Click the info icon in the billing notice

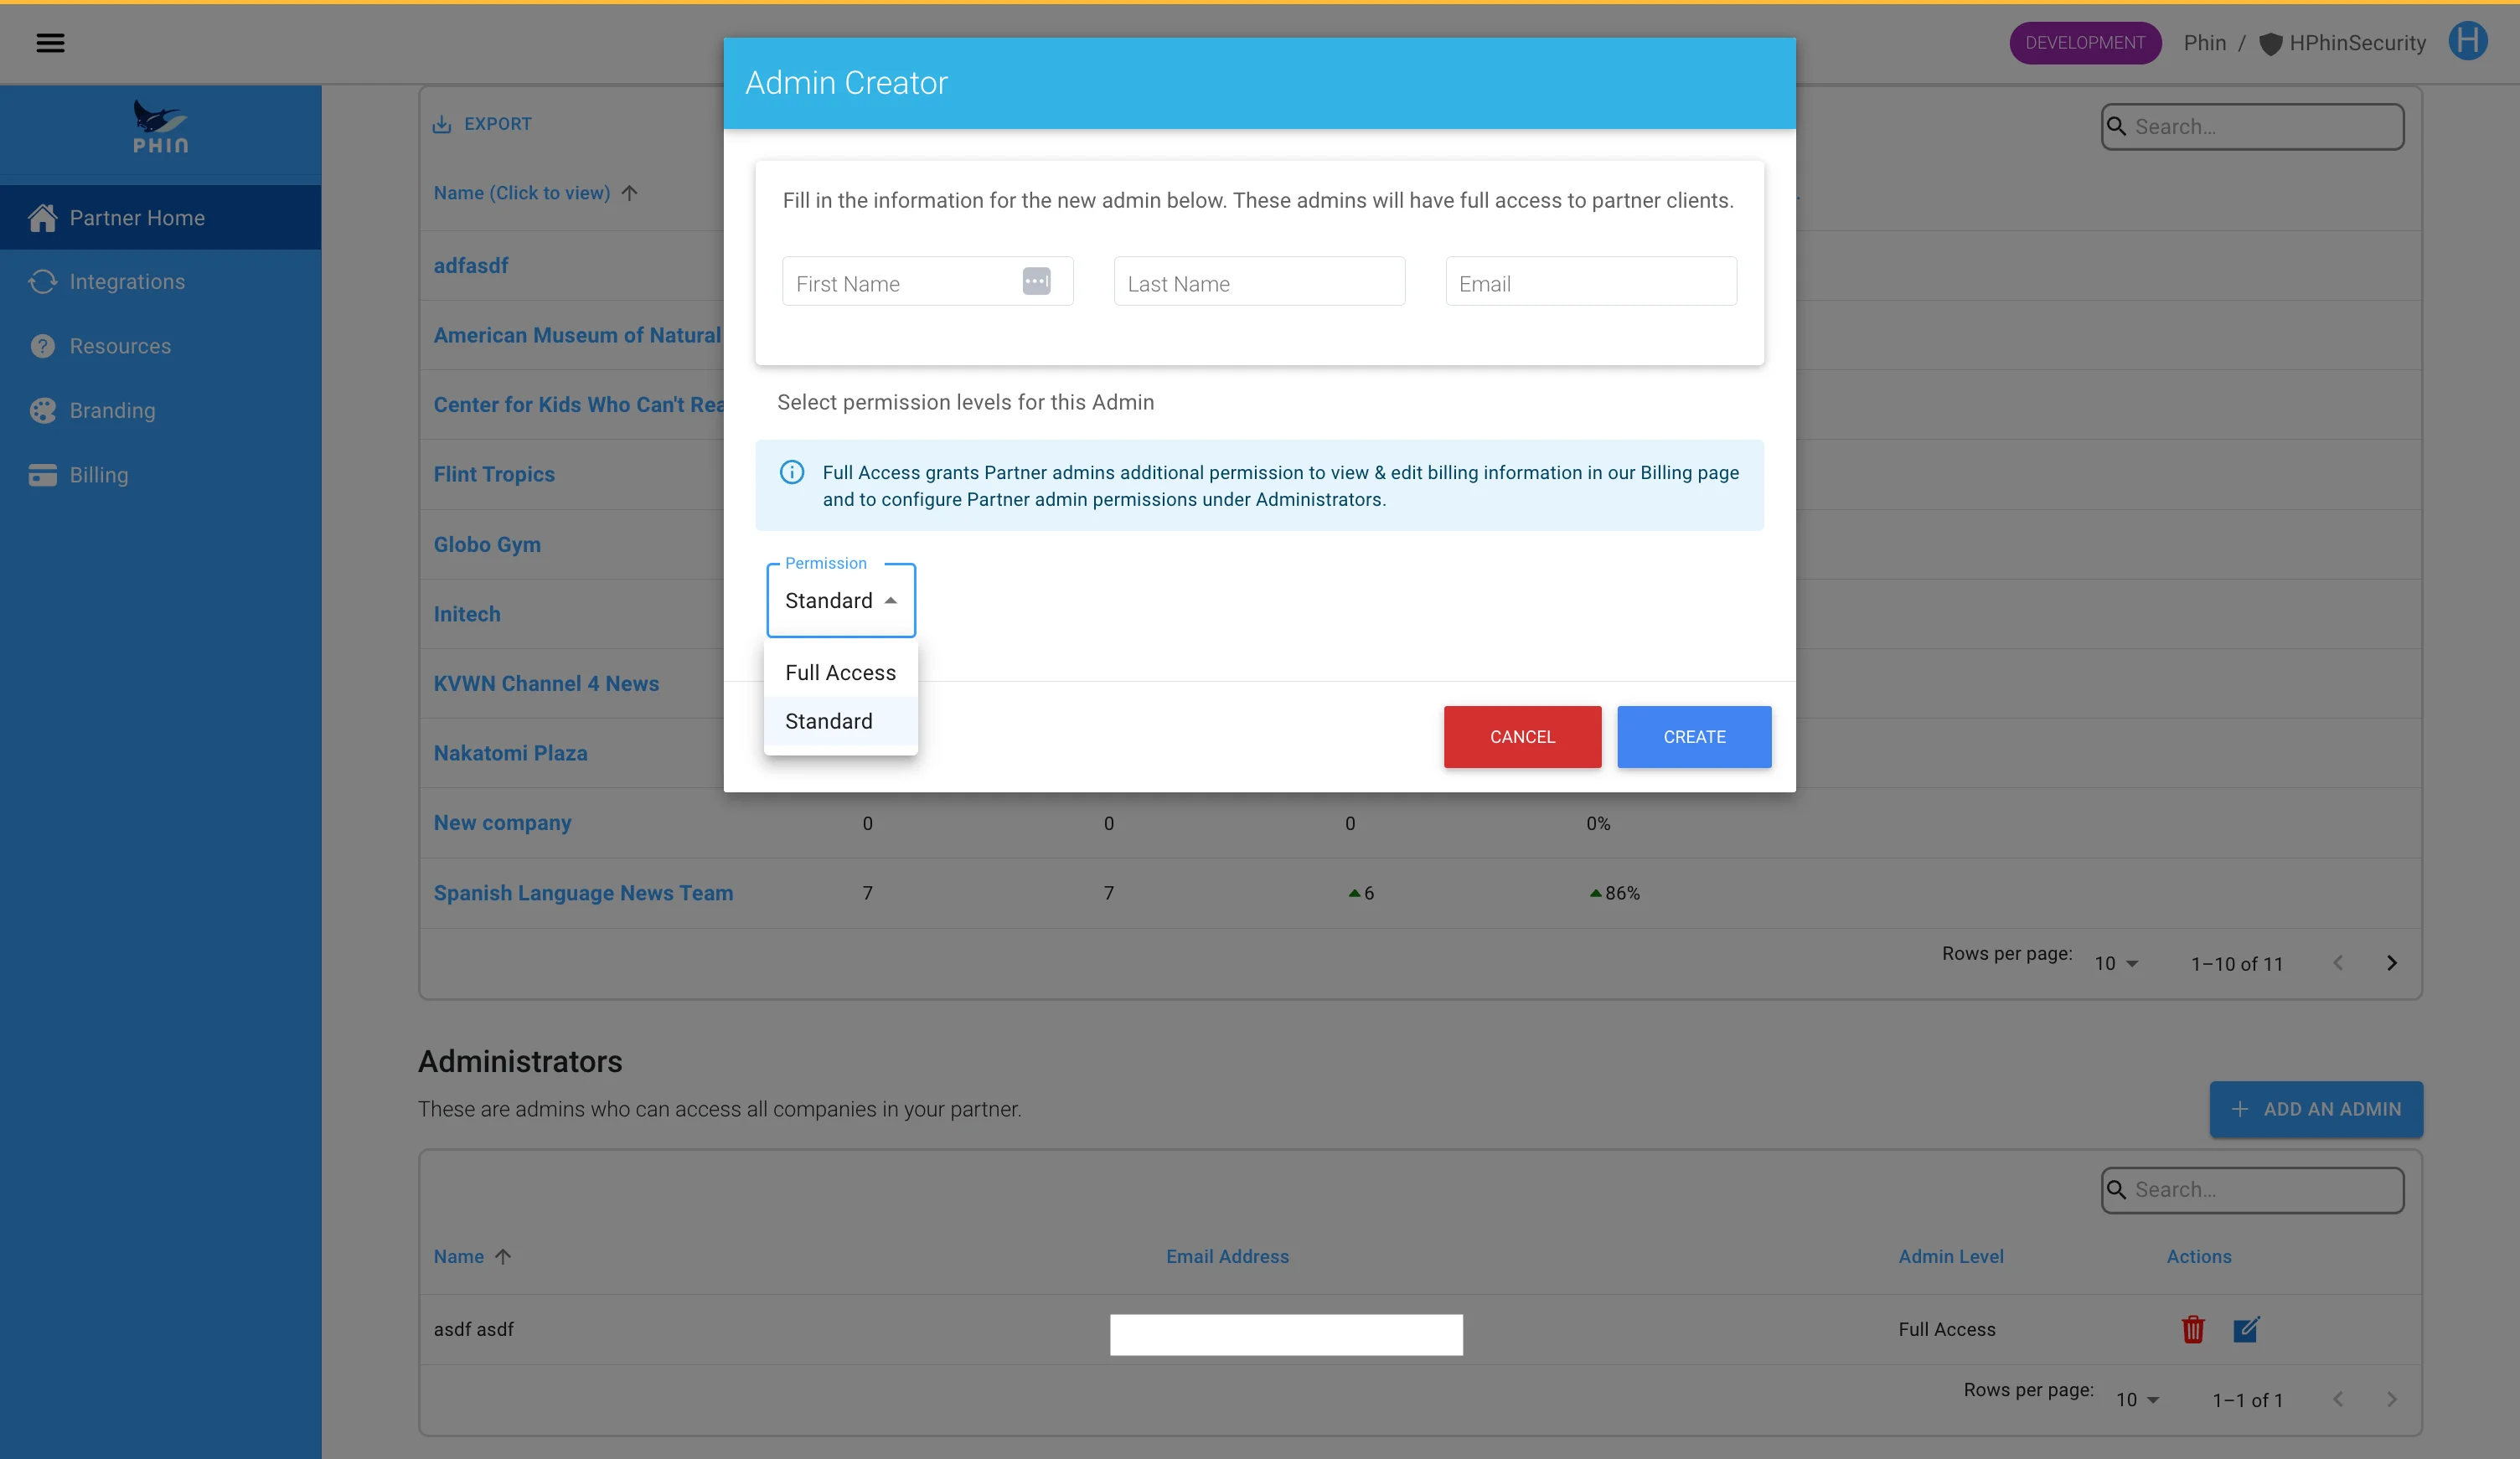point(791,472)
